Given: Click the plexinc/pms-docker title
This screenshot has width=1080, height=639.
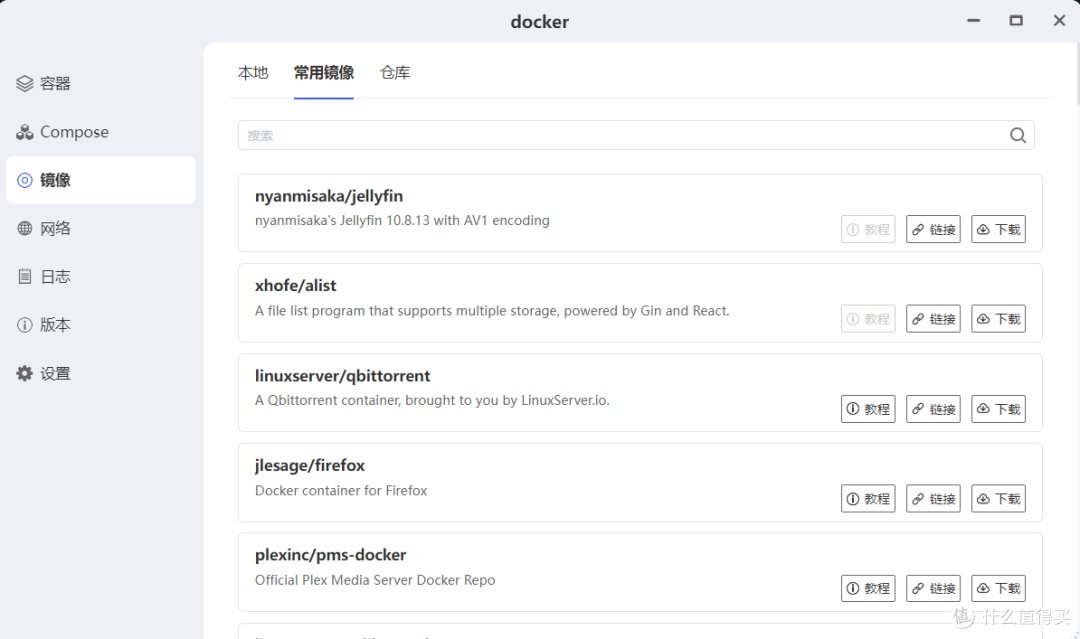Looking at the screenshot, I should 330,555.
